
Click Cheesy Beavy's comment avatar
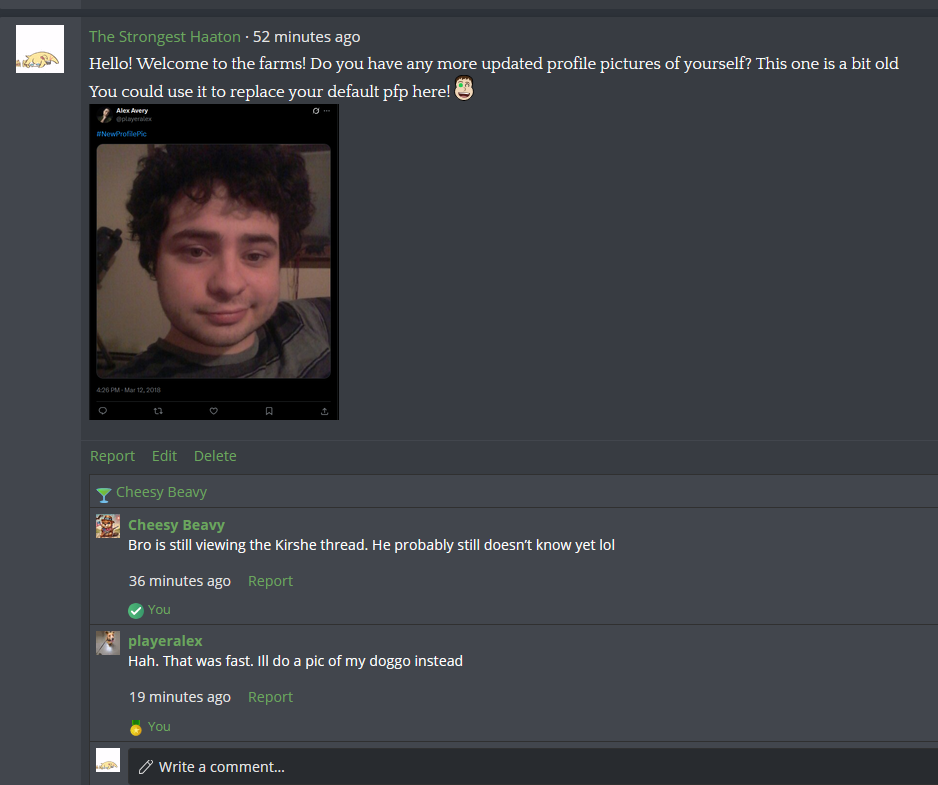coord(108,526)
